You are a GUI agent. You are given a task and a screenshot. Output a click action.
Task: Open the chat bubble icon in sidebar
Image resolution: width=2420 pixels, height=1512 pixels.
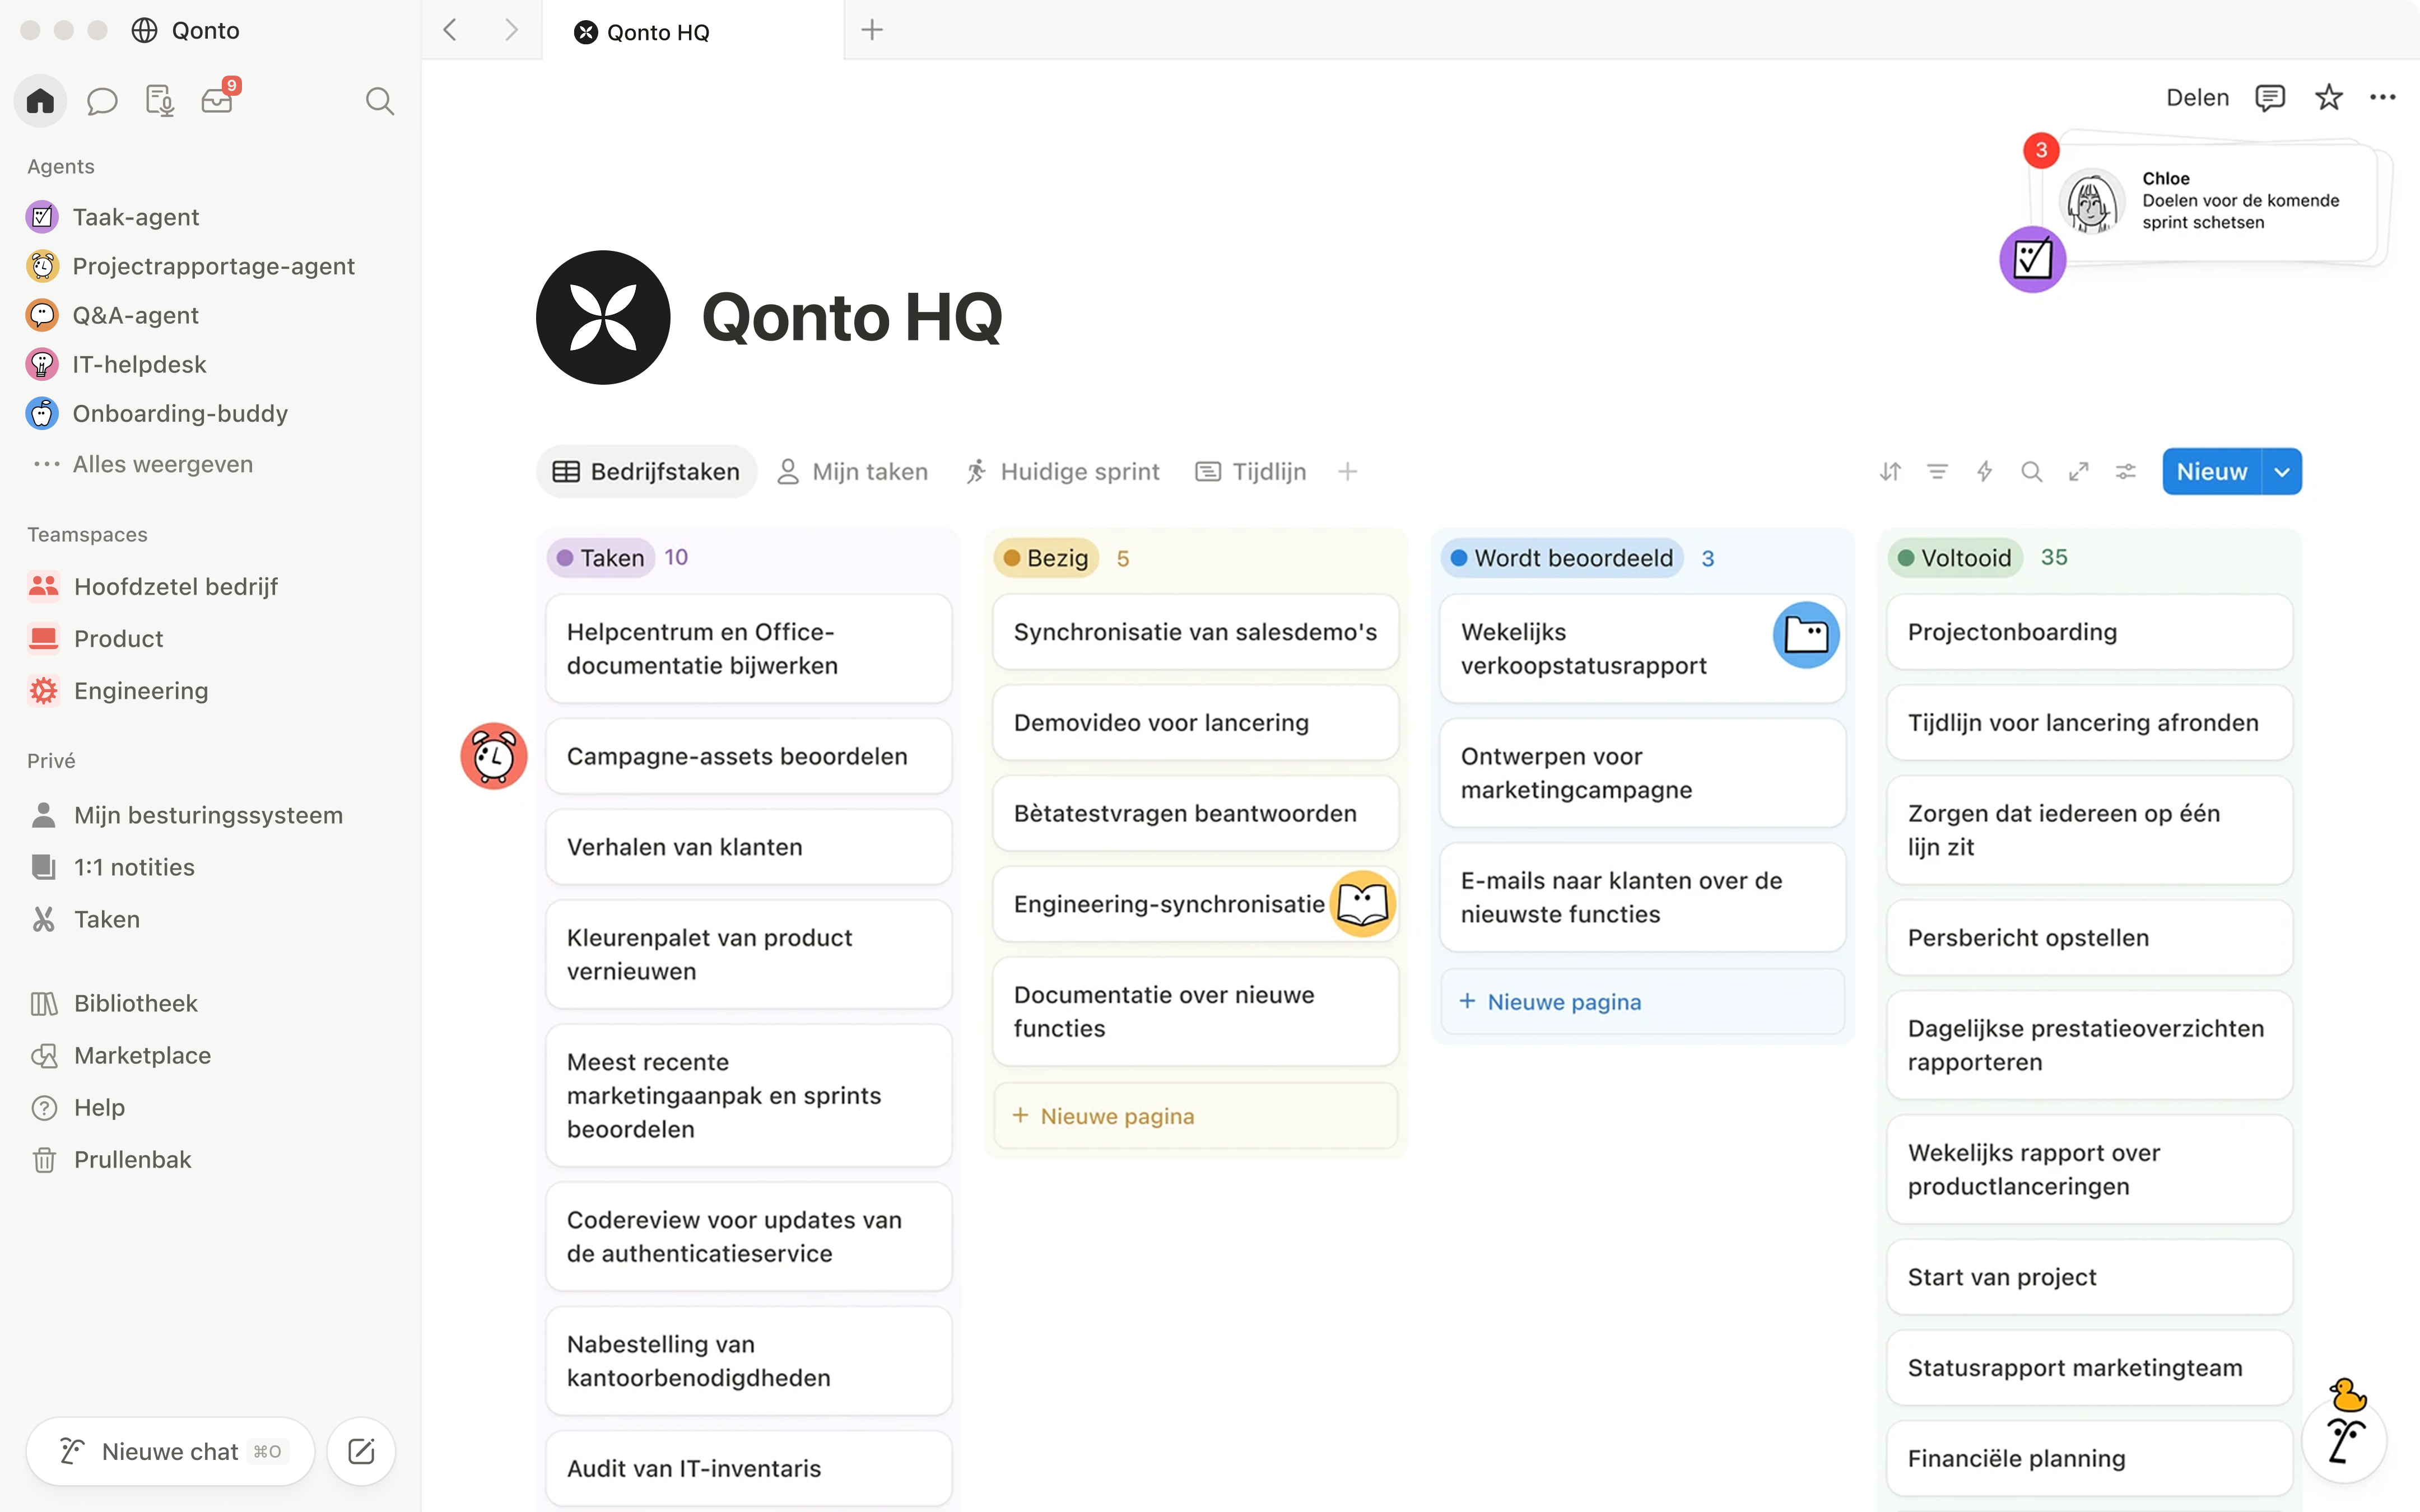coord(102,100)
